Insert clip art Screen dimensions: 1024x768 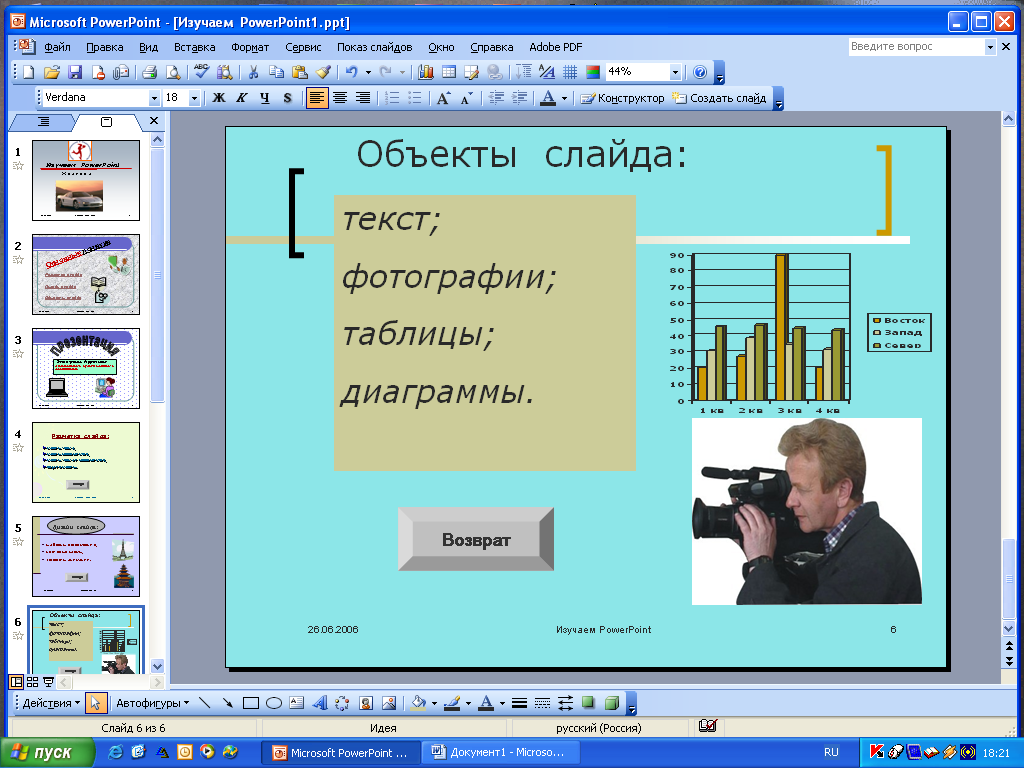tap(366, 703)
